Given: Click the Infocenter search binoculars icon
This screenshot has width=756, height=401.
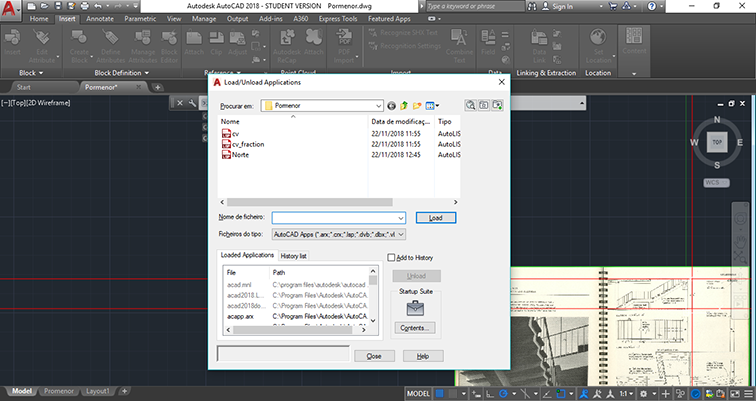Looking at the screenshot, I should [532, 6].
